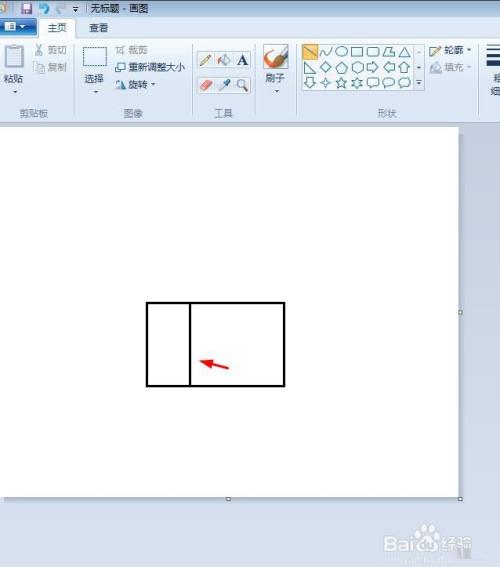This screenshot has width=500, height=567.
Task: Switch to the 查看 tab
Action: click(98, 28)
